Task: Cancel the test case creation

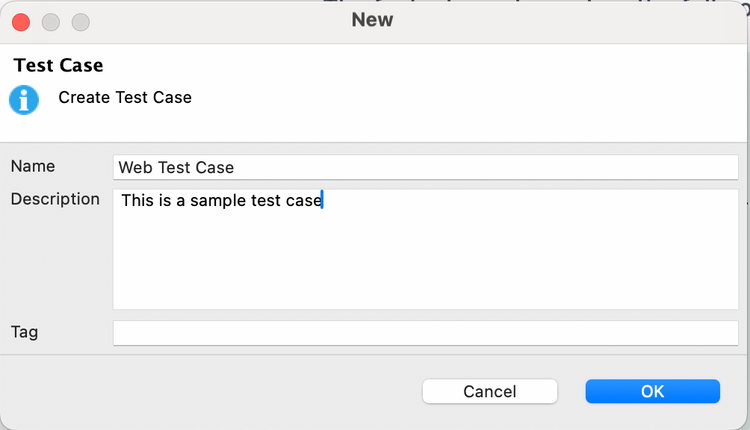Action: click(x=489, y=391)
